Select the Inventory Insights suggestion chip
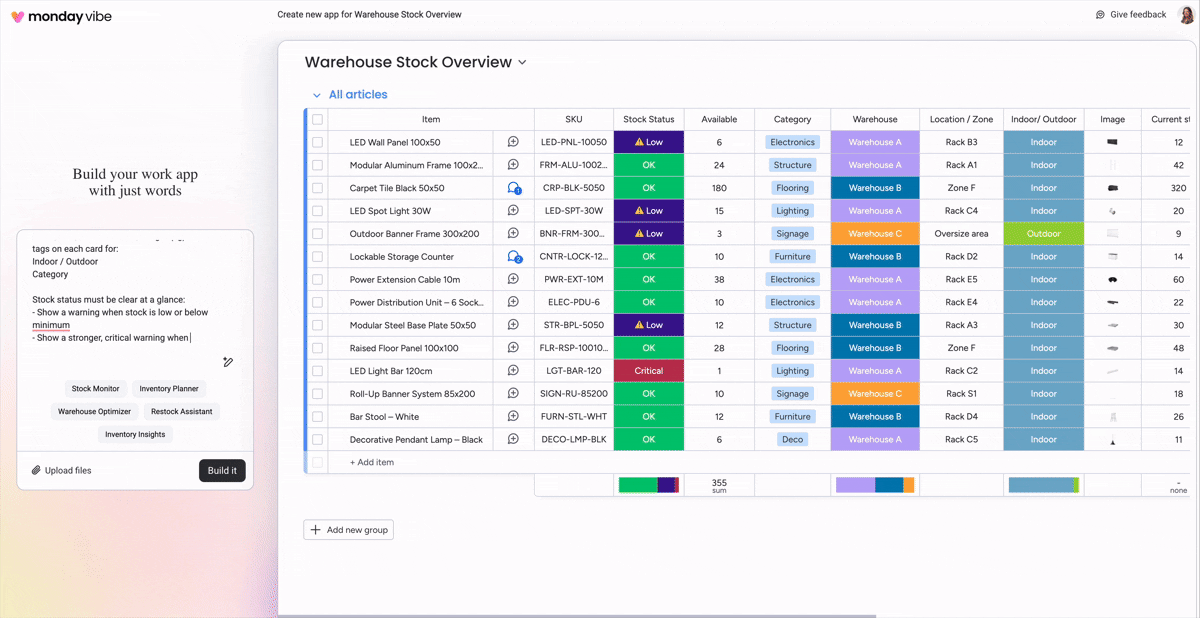The height and width of the screenshot is (618, 1200). [135, 434]
